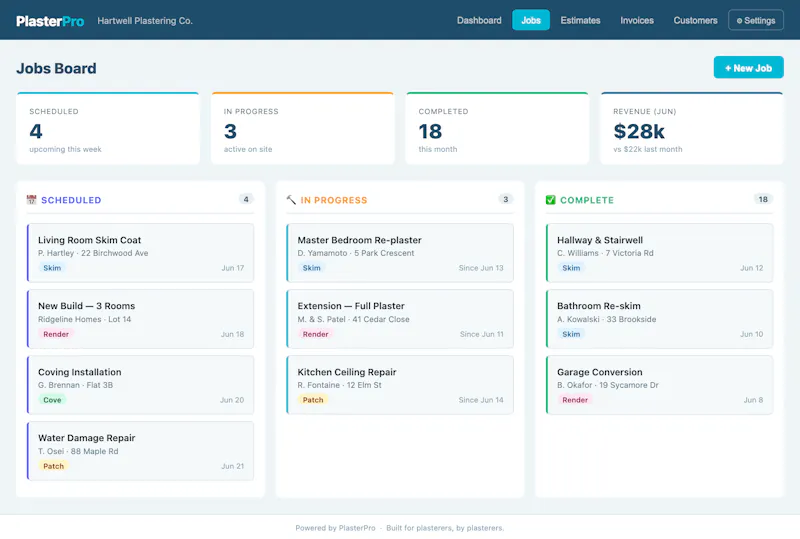Open the Garage Conversion job card
This screenshot has width=800, height=539.
click(659, 385)
